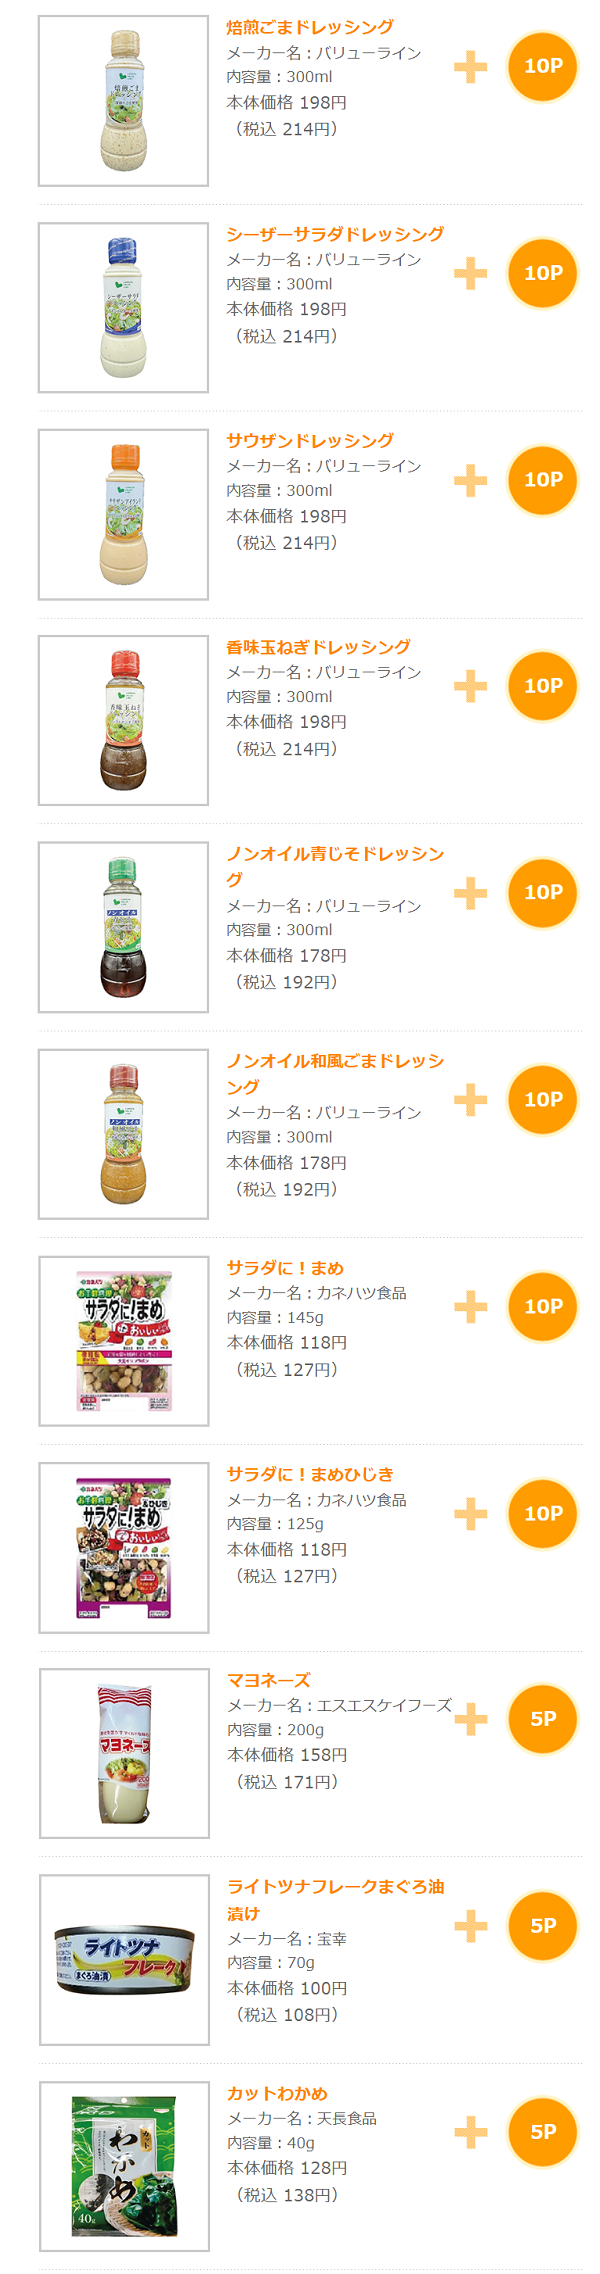Click the ライトツナフレーク can photo
Image resolution: width=600 pixels, height=2274 pixels.
pos(125,1960)
